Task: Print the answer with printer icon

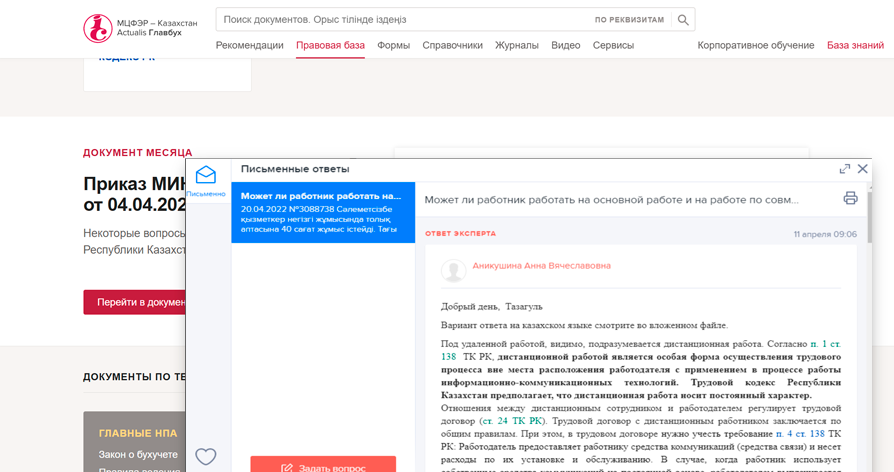Action: tap(850, 198)
